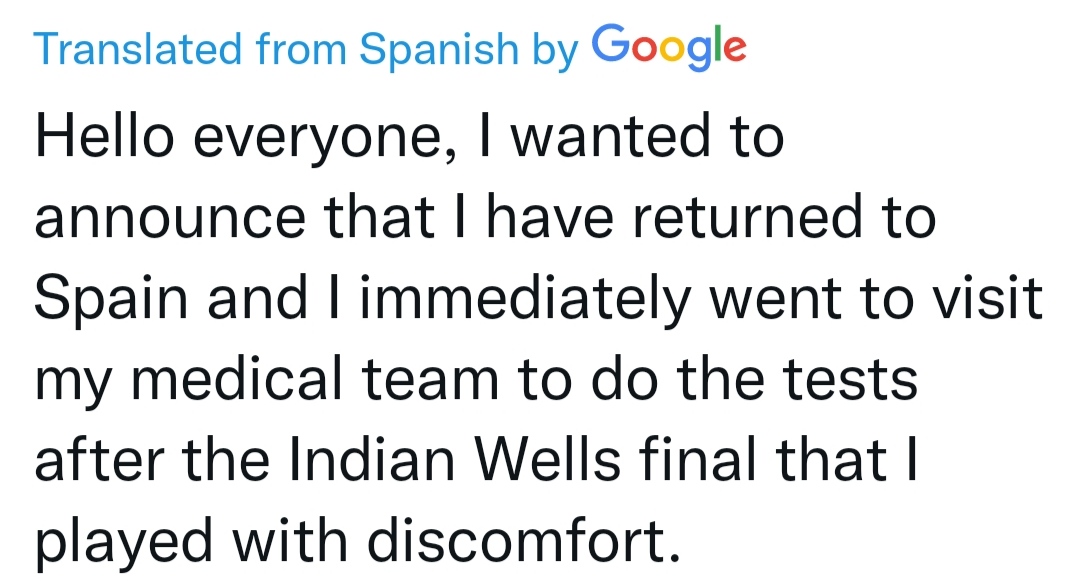The width and height of the screenshot is (1080, 586).
Task: Select the word 'returned' in the second line
Action: 748,217
